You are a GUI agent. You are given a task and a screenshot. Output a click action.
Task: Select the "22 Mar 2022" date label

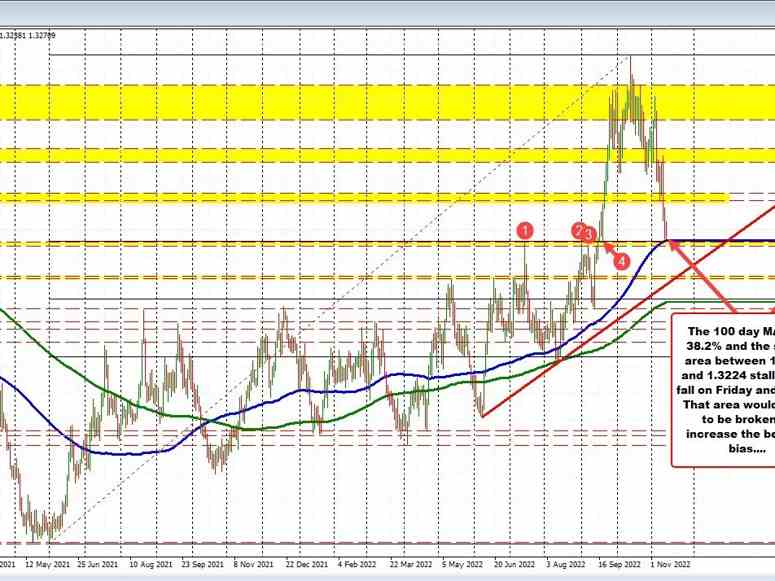coord(410,564)
